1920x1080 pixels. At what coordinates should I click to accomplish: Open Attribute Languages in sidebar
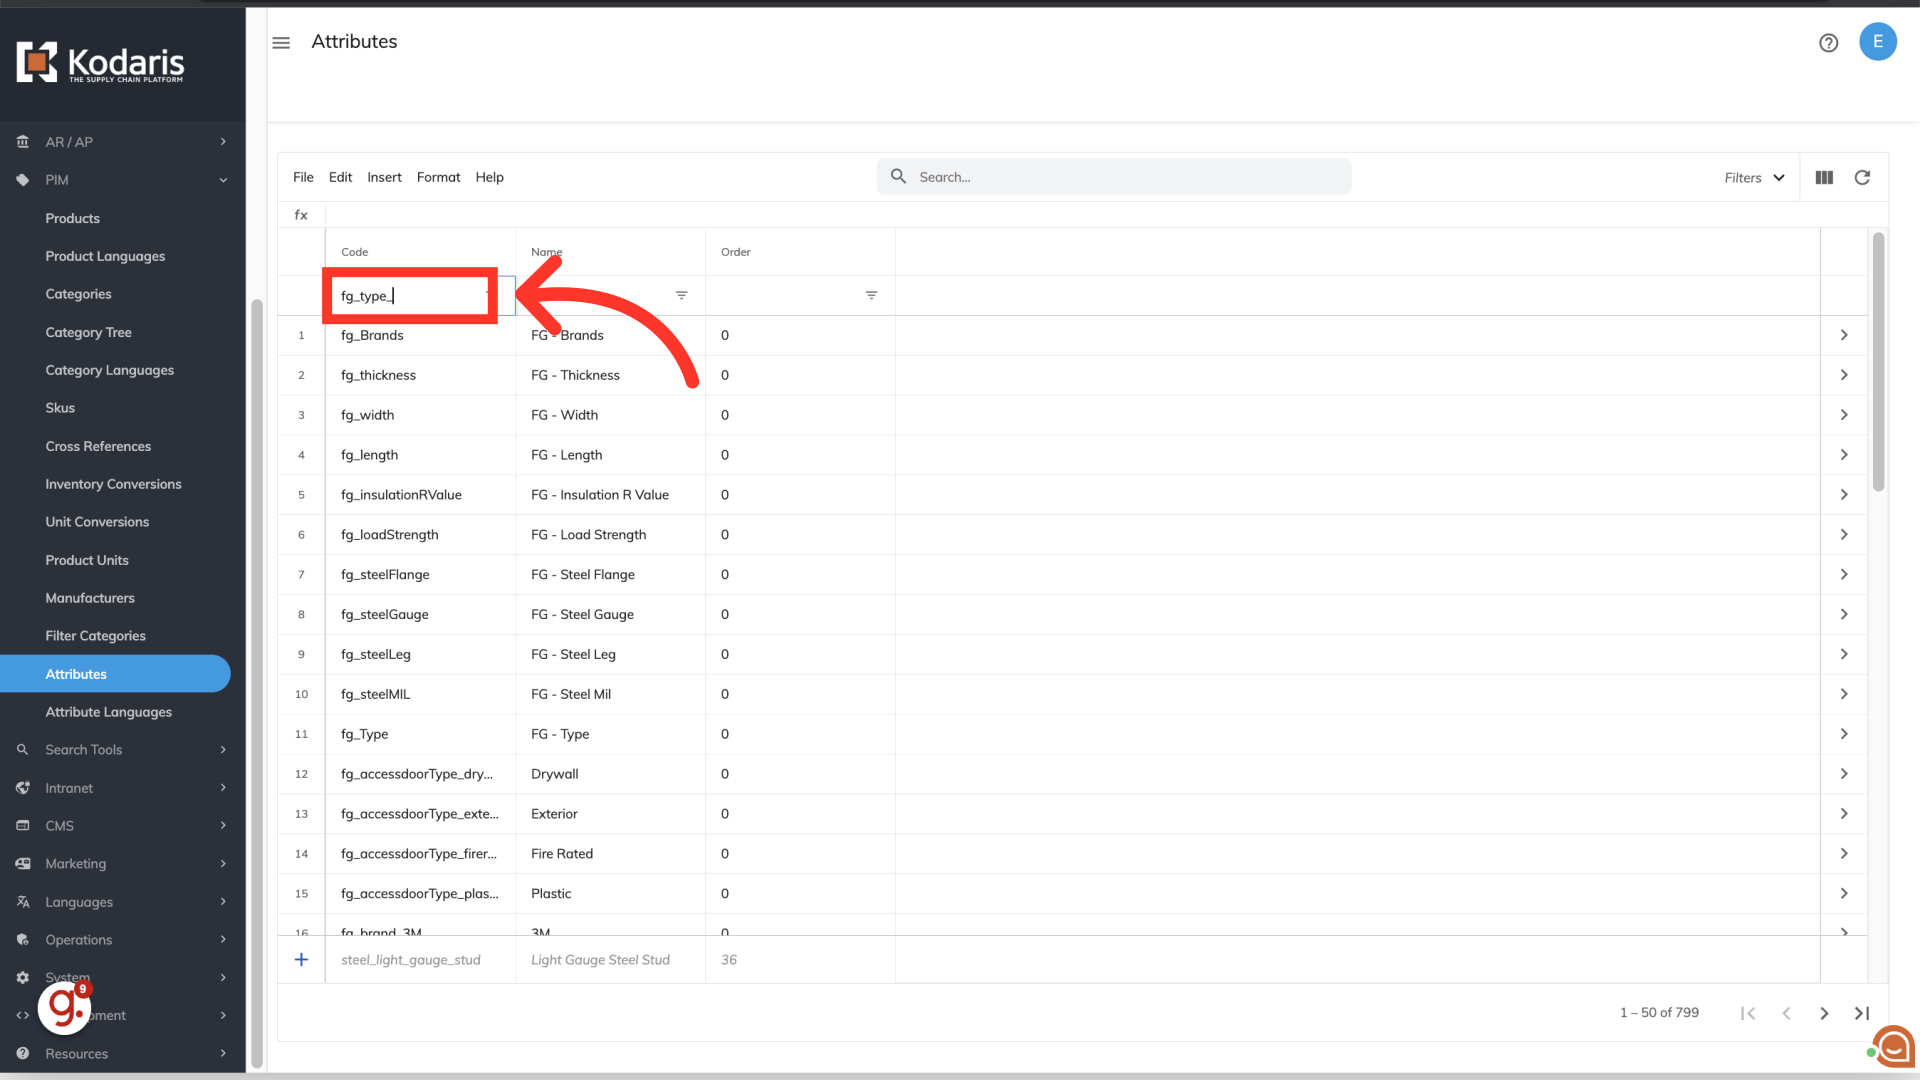(108, 711)
